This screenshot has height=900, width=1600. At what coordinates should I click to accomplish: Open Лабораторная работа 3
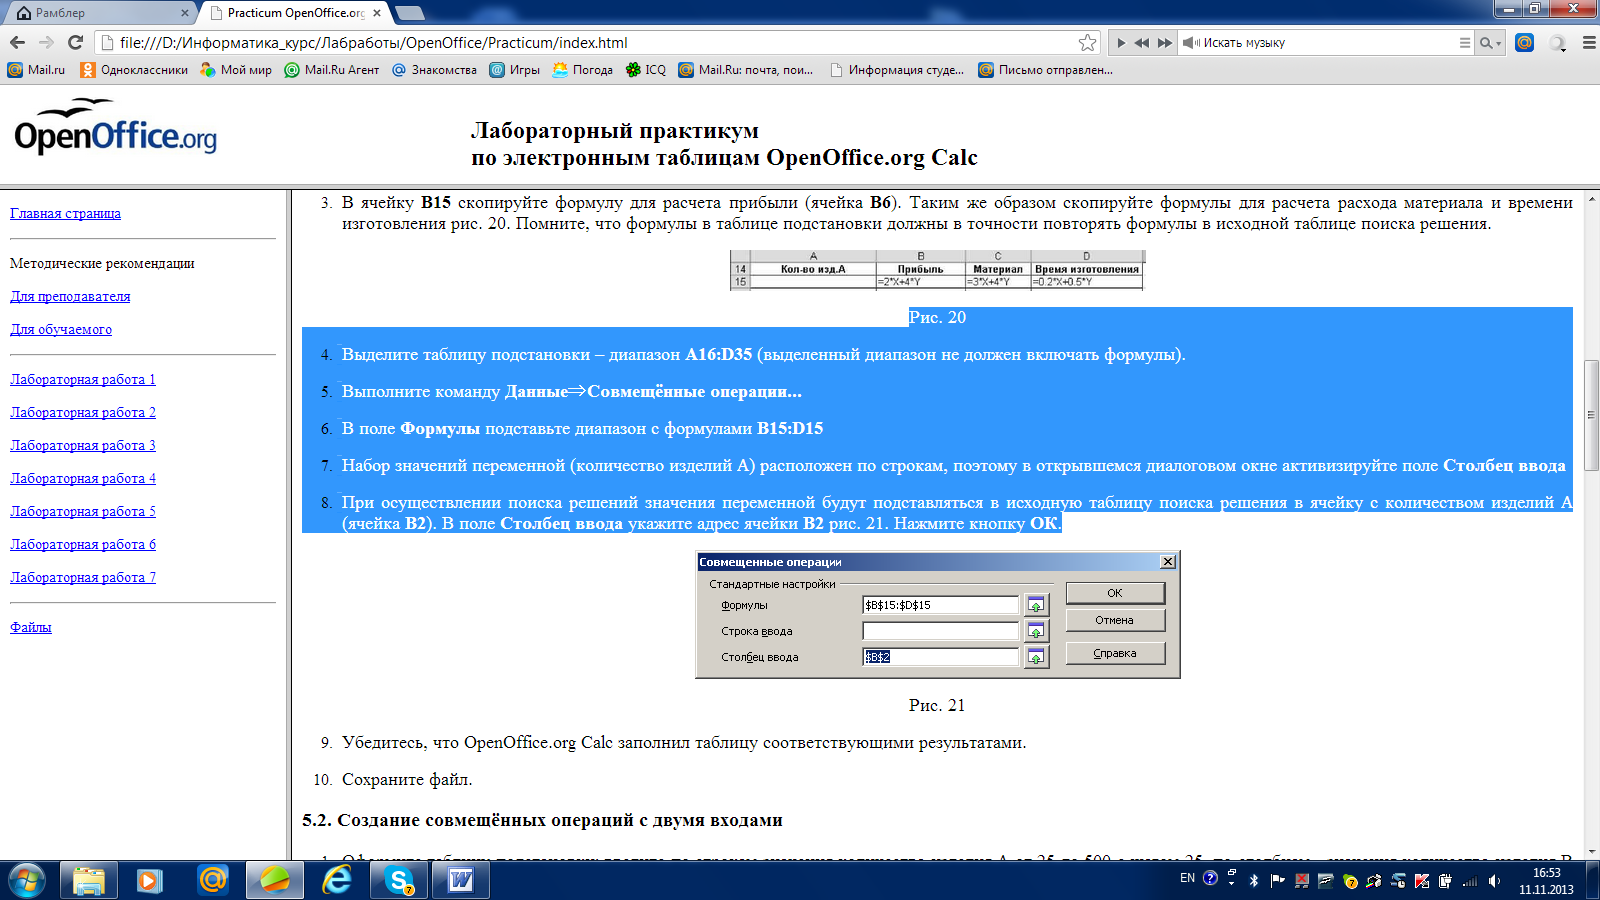pyautogui.click(x=83, y=445)
